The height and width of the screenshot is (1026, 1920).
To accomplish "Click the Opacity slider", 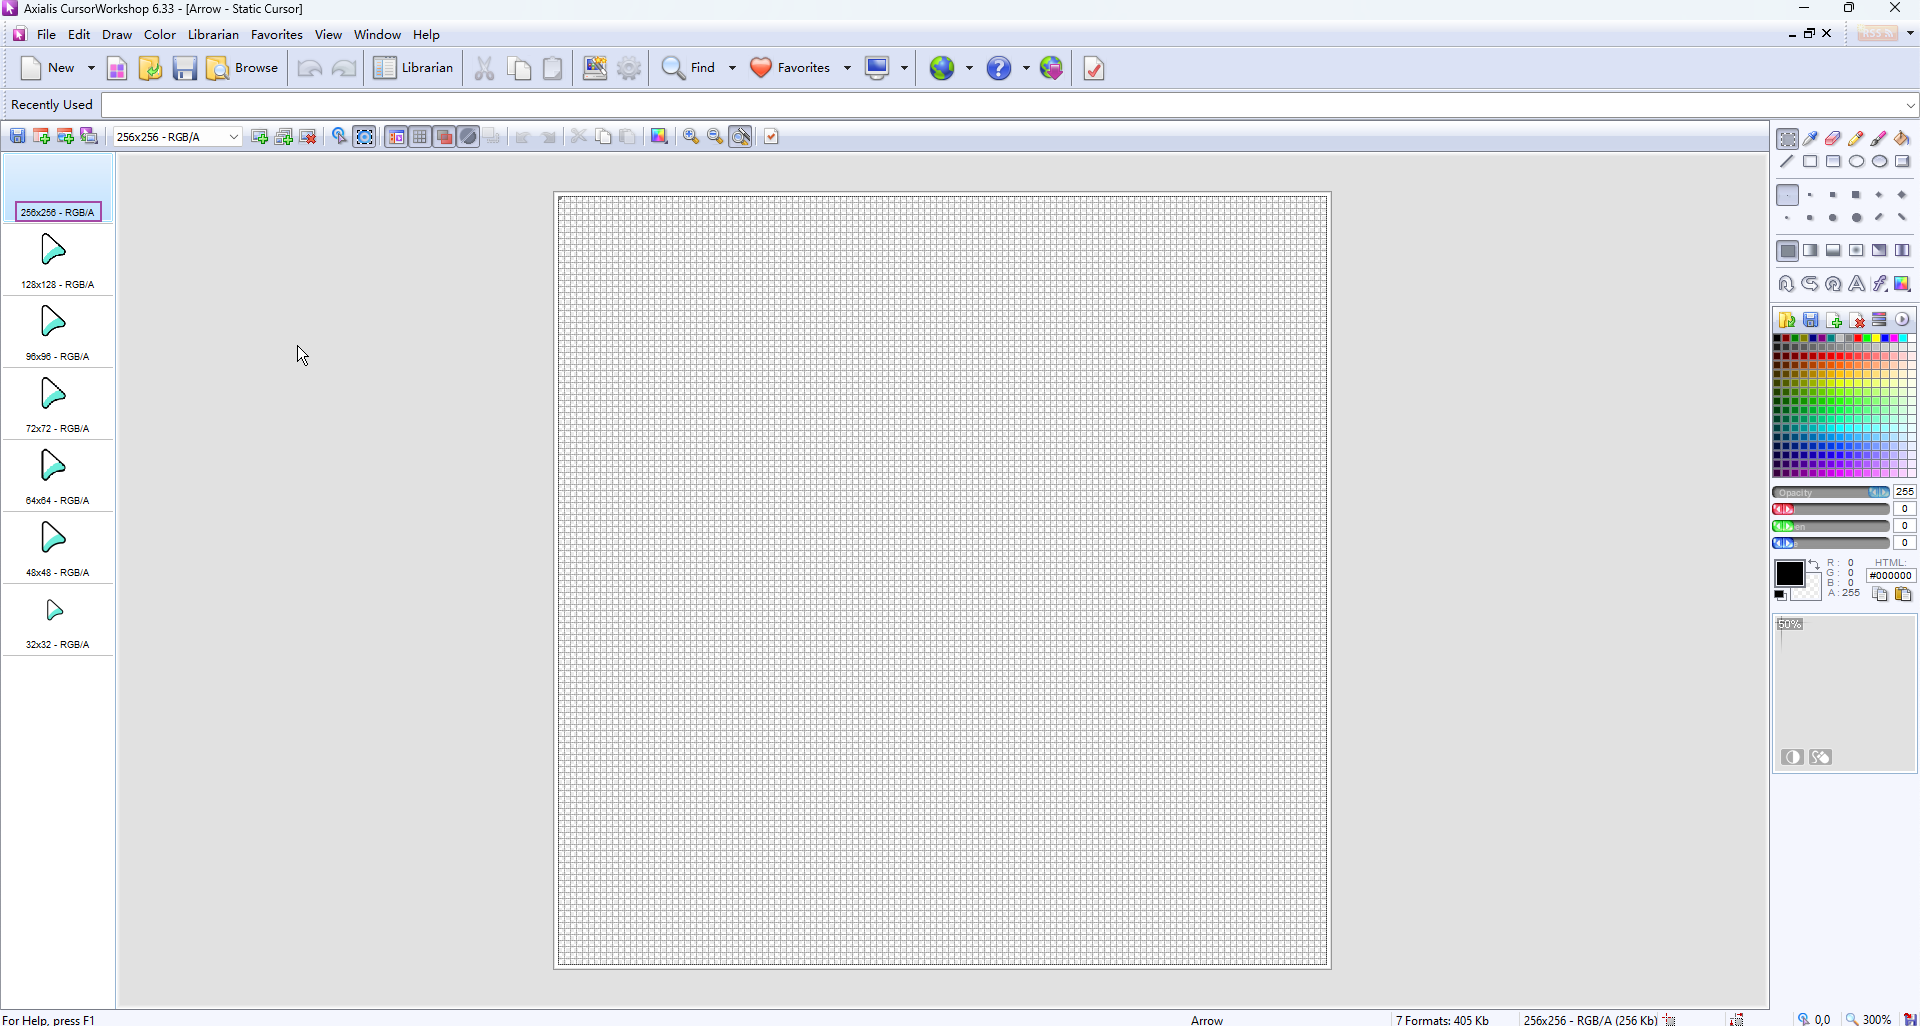I will (x=1830, y=492).
